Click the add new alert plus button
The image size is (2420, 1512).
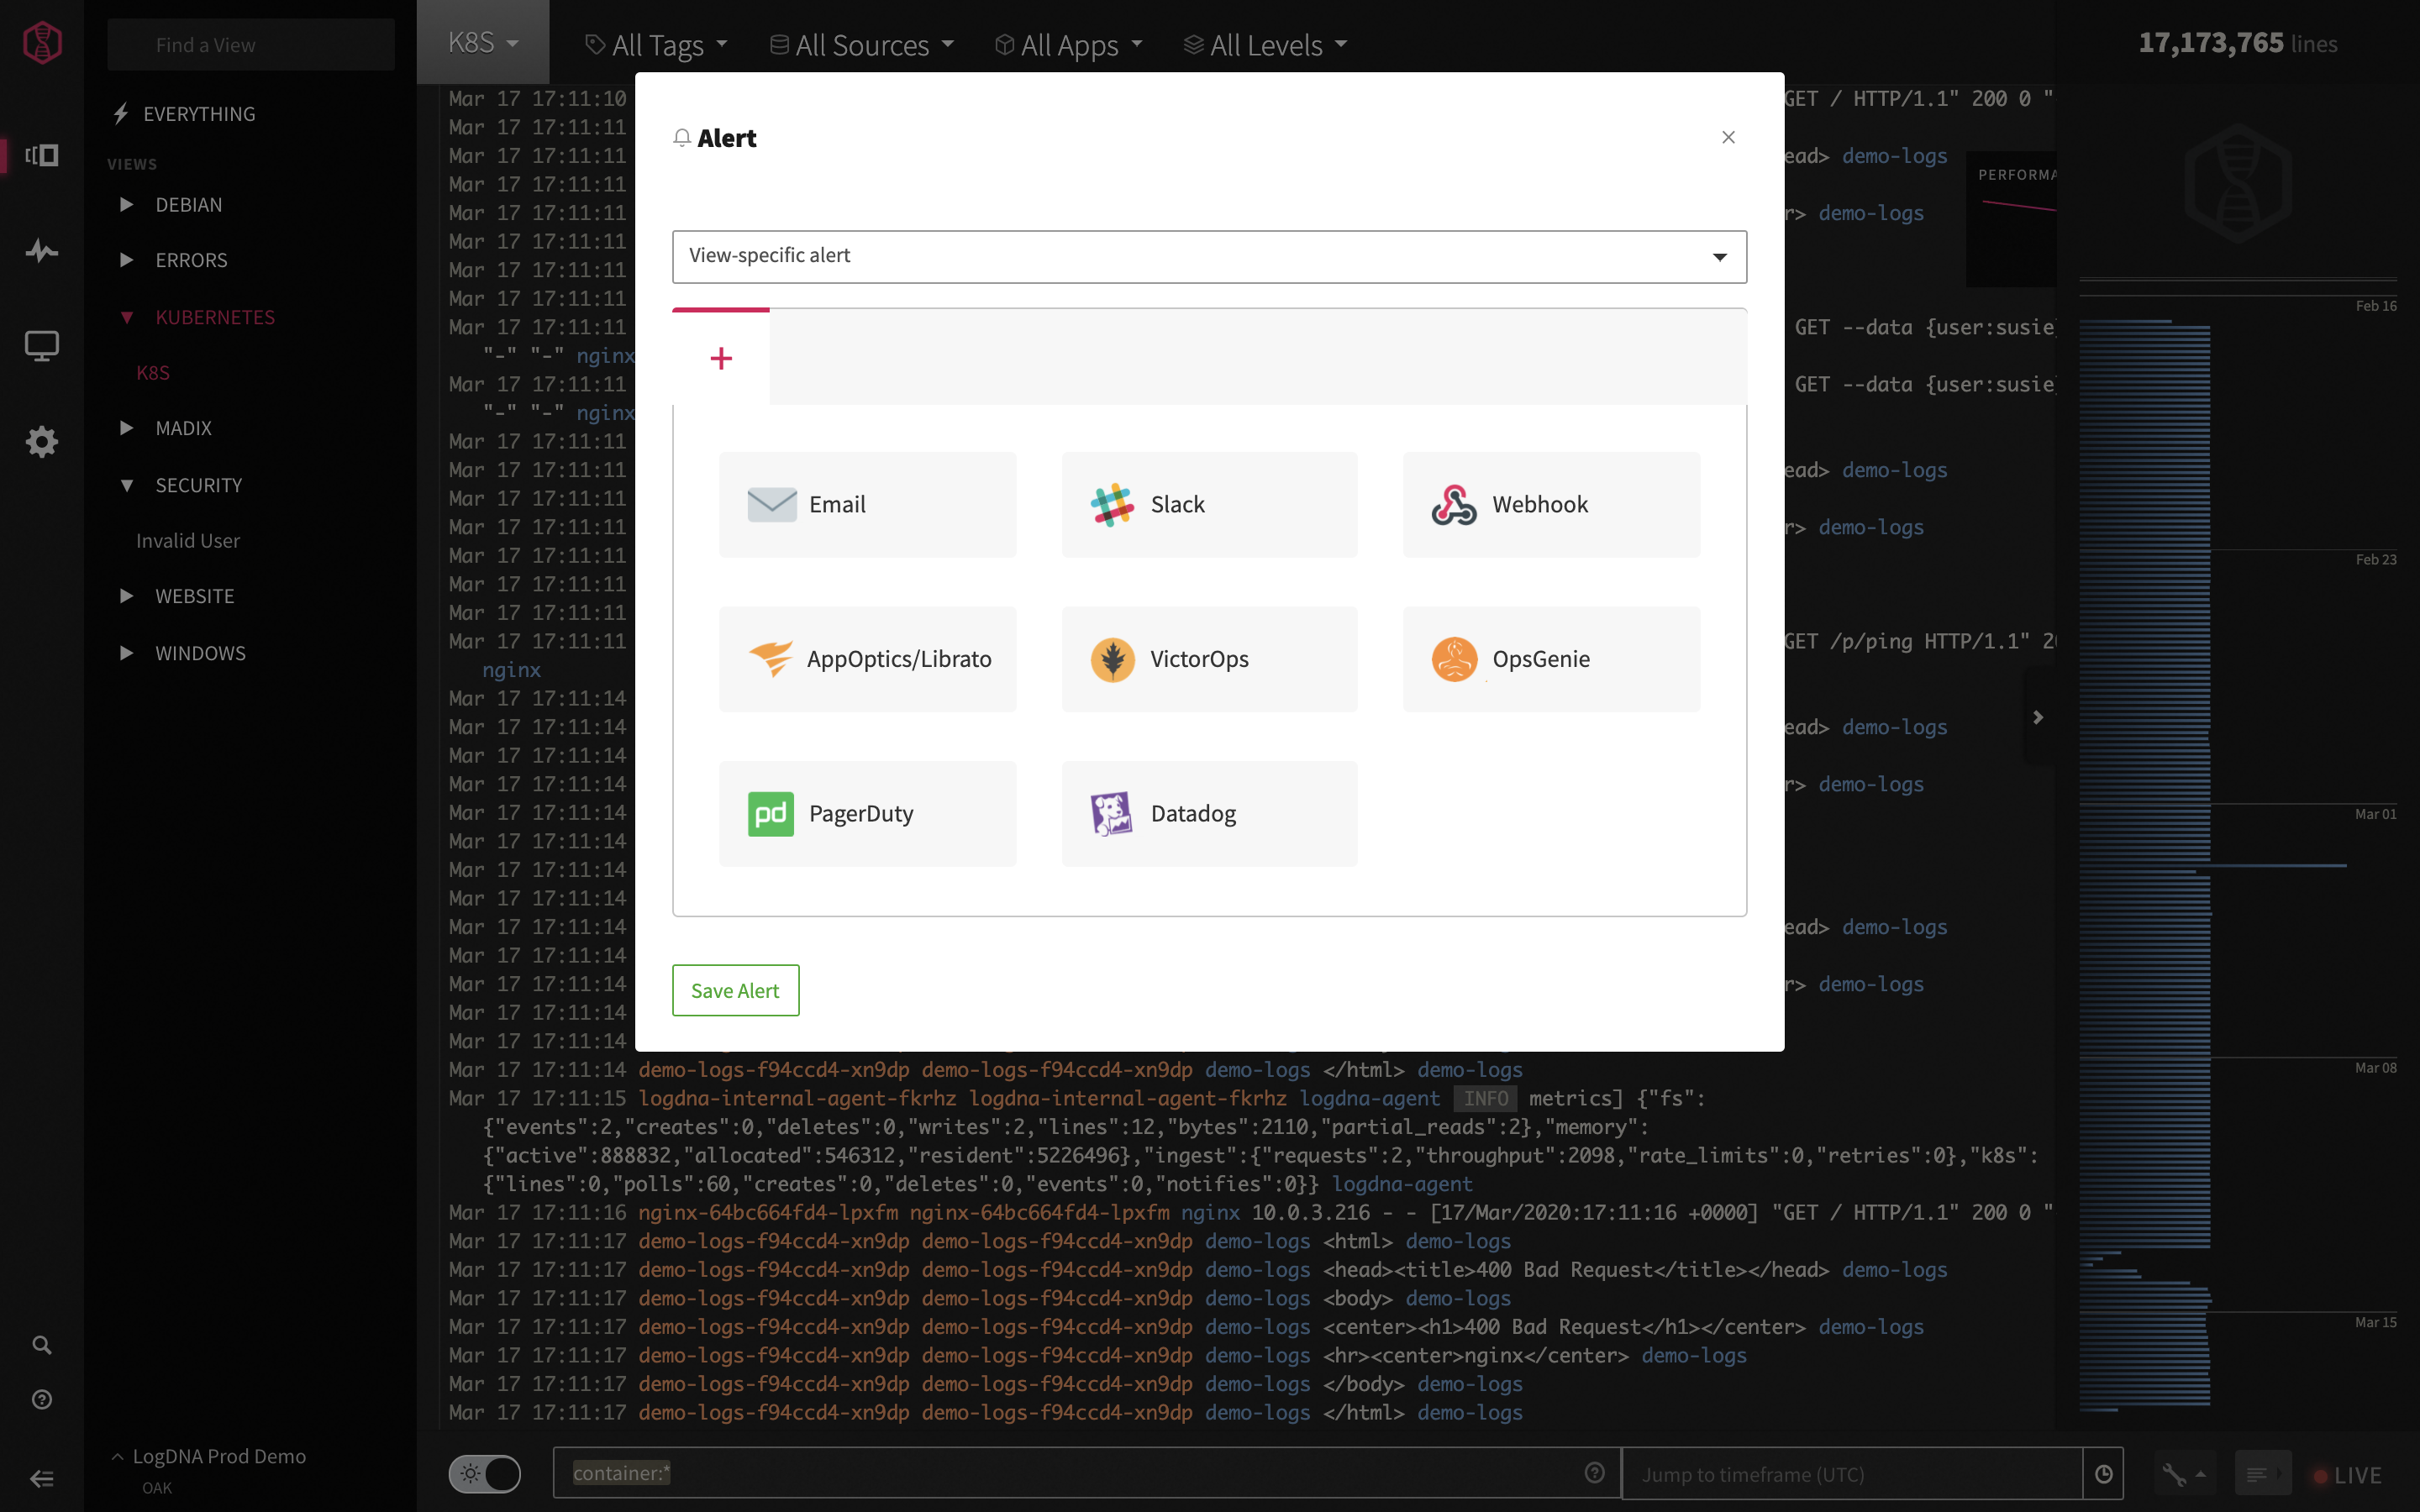(x=721, y=355)
